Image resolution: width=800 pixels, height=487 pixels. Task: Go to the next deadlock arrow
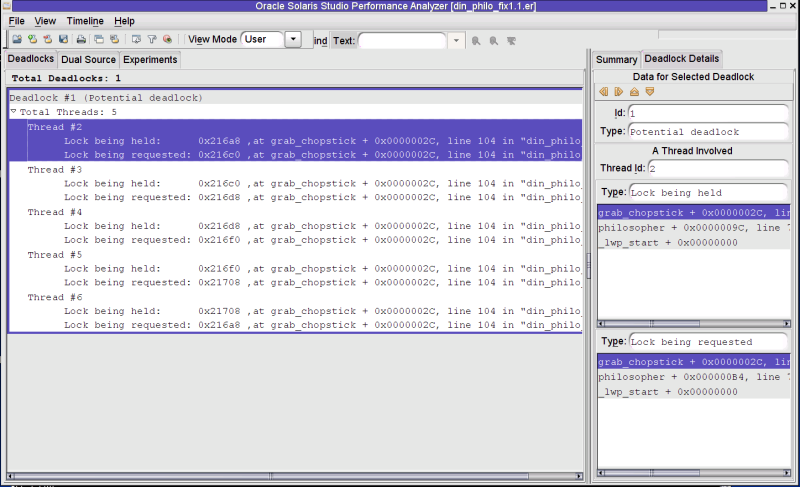coord(619,92)
